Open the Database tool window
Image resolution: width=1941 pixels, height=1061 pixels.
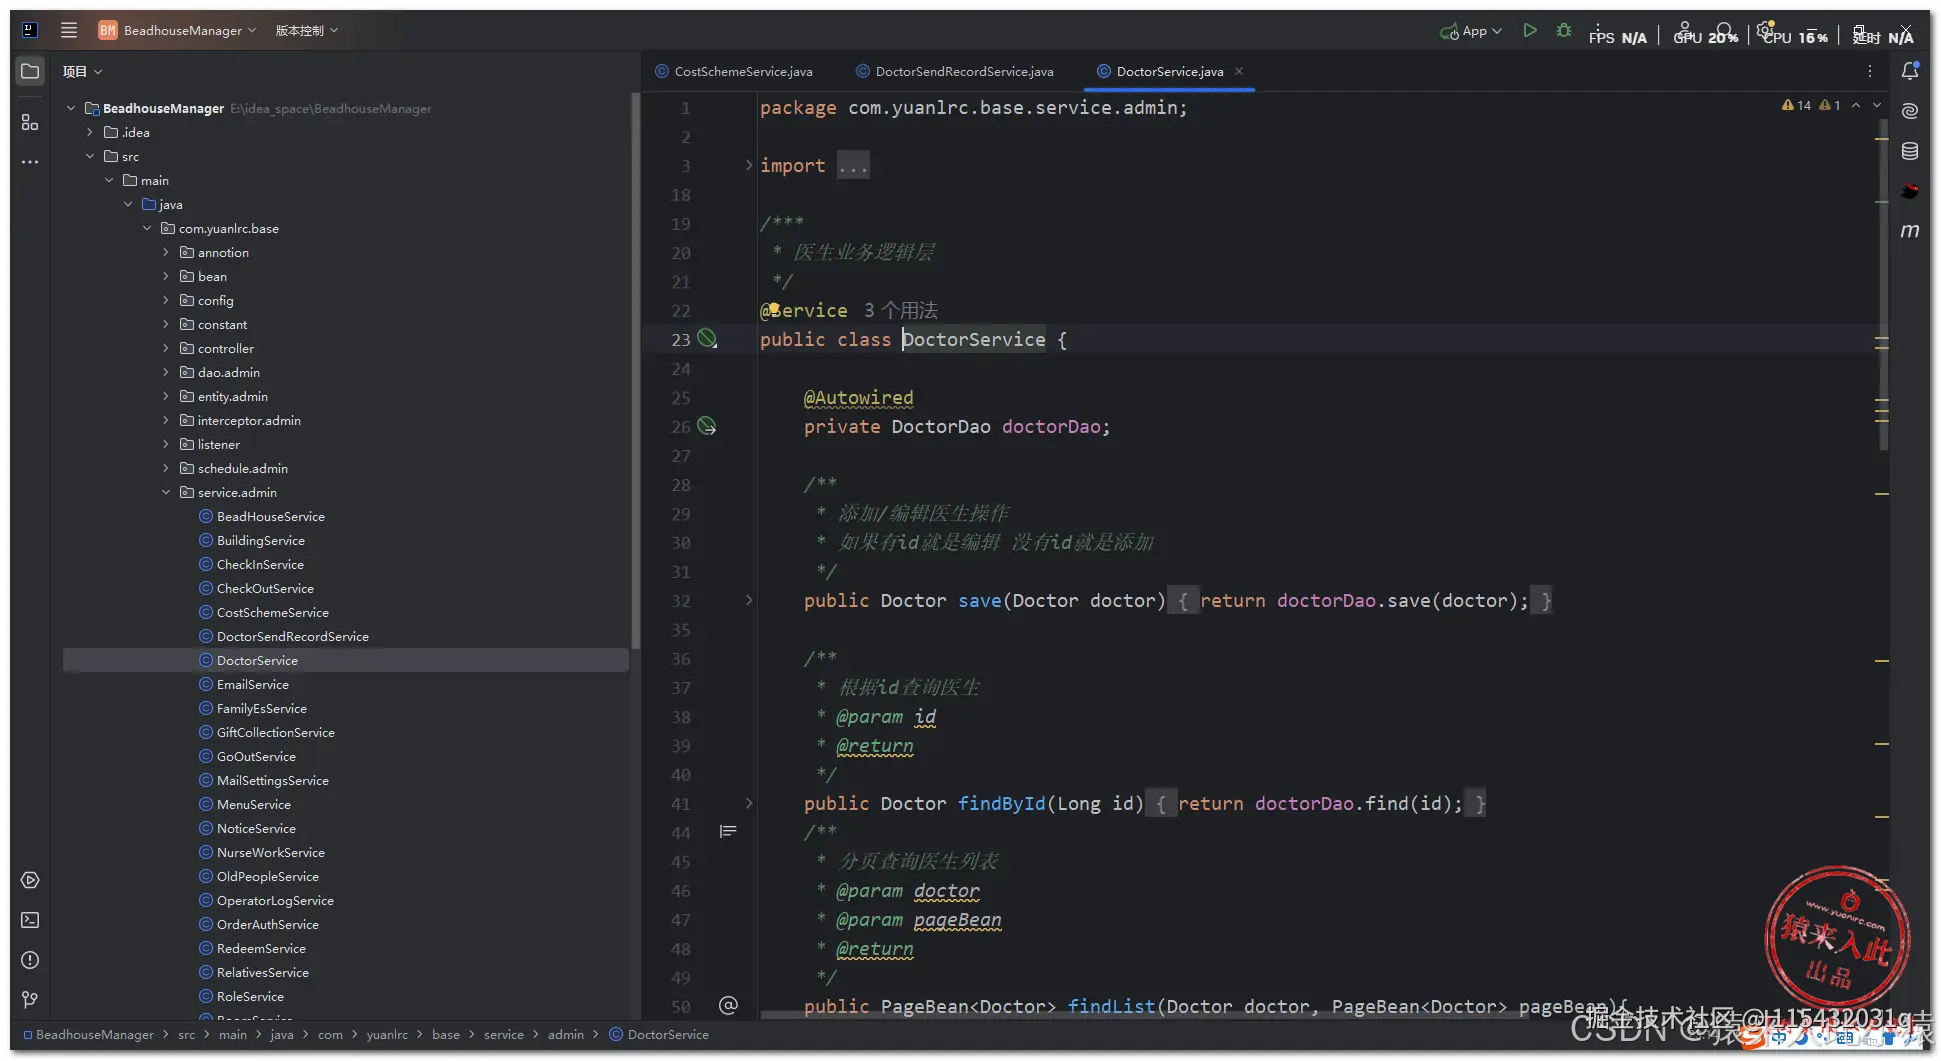click(x=1910, y=151)
